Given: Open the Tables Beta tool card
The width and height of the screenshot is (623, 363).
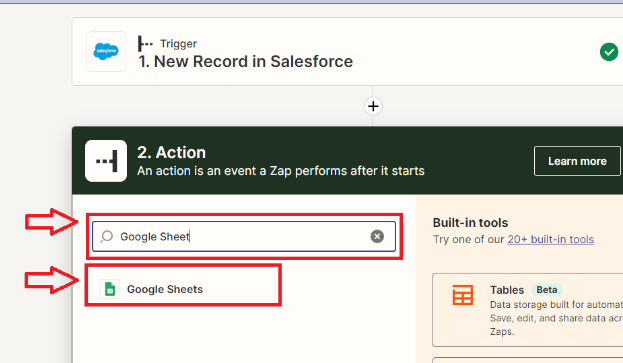Looking at the screenshot, I should coord(528,310).
